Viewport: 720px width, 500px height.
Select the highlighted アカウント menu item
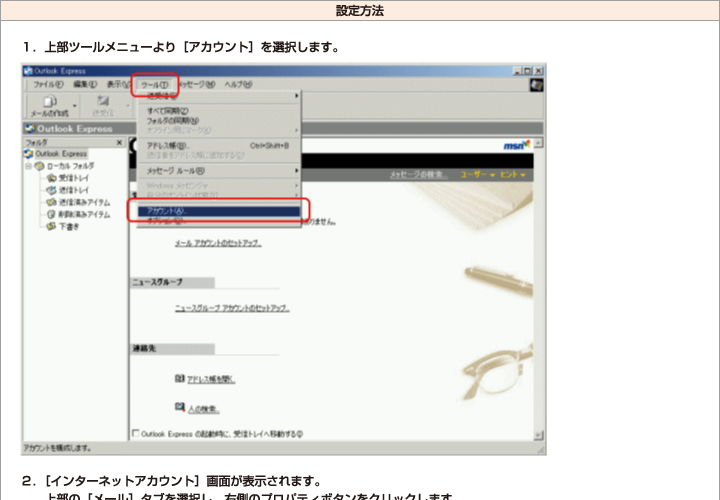coord(219,211)
